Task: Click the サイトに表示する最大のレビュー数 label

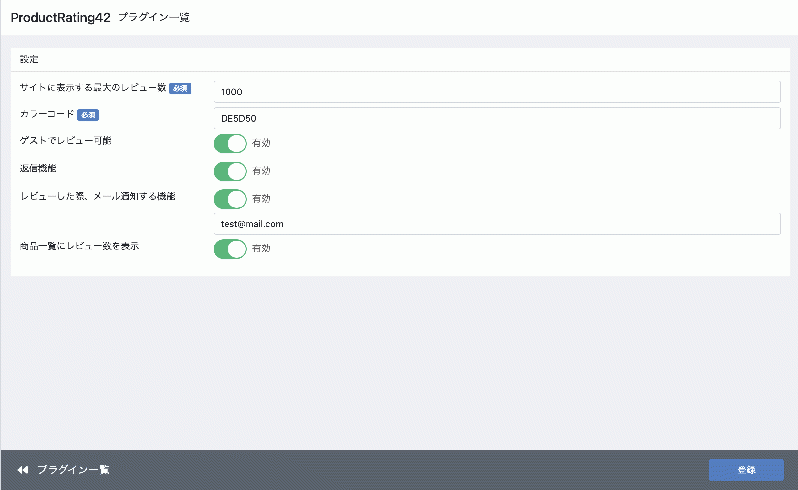Action: (x=93, y=88)
